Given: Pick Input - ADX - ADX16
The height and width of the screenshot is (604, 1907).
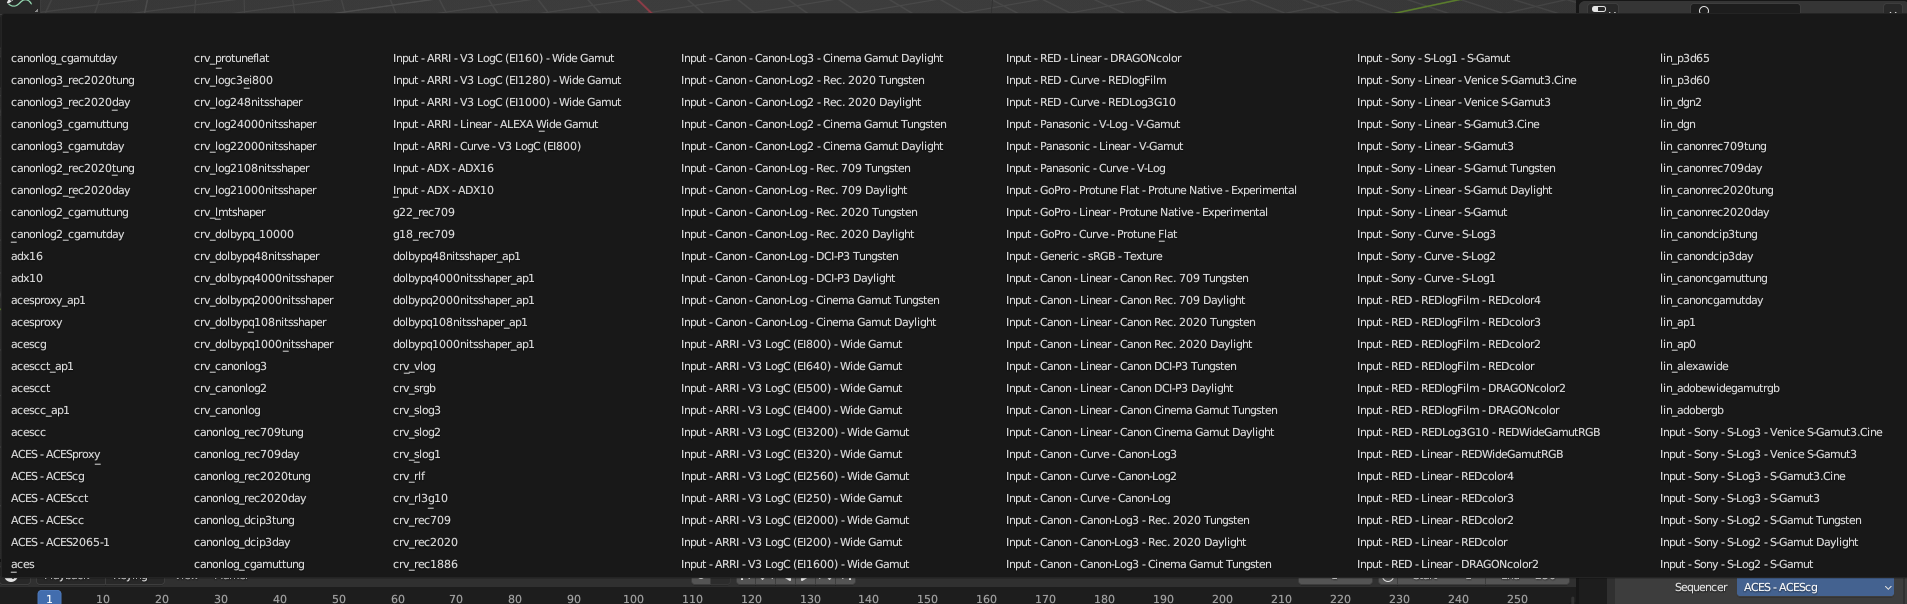Looking at the screenshot, I should click(443, 168).
